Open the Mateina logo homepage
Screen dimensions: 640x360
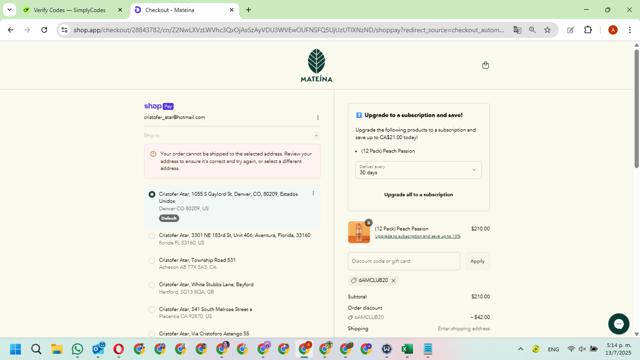coord(316,65)
